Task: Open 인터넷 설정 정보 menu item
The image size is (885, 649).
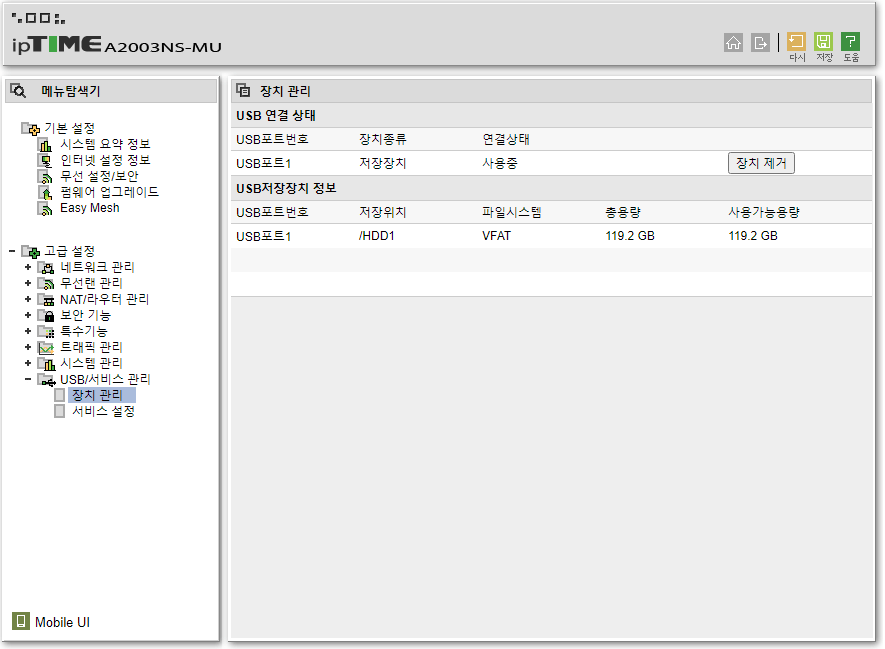Action: pyautogui.click(x=105, y=160)
